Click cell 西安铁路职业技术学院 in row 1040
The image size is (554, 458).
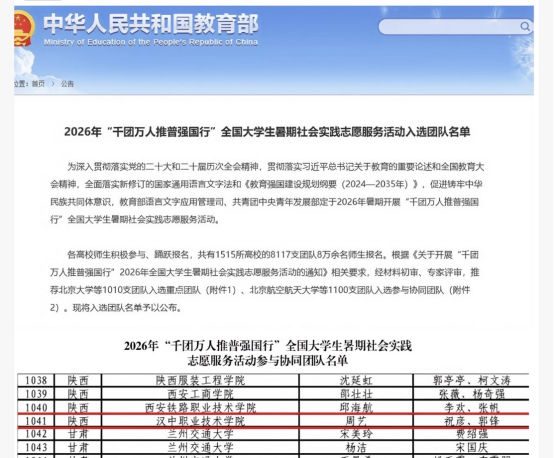click(200, 407)
